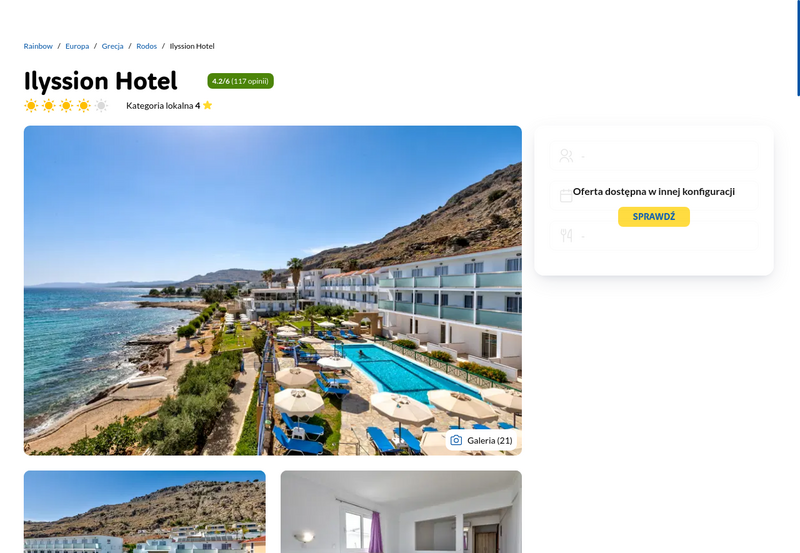Open the Rainbow breadcrumb link
Screen dimensions: 800x553
(x=38, y=46)
